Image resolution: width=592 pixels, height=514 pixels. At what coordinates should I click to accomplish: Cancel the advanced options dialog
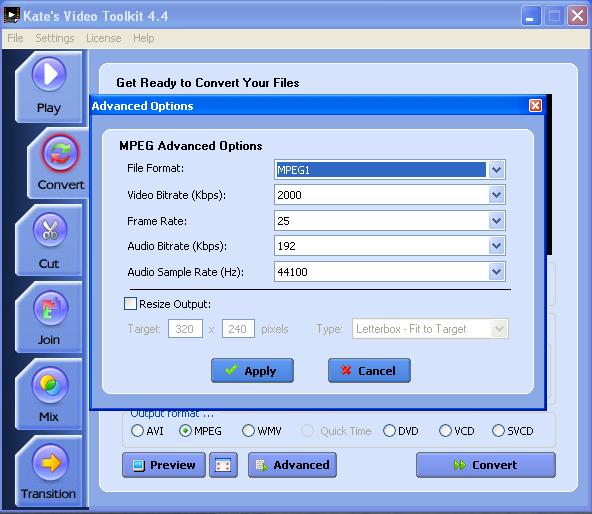(369, 370)
